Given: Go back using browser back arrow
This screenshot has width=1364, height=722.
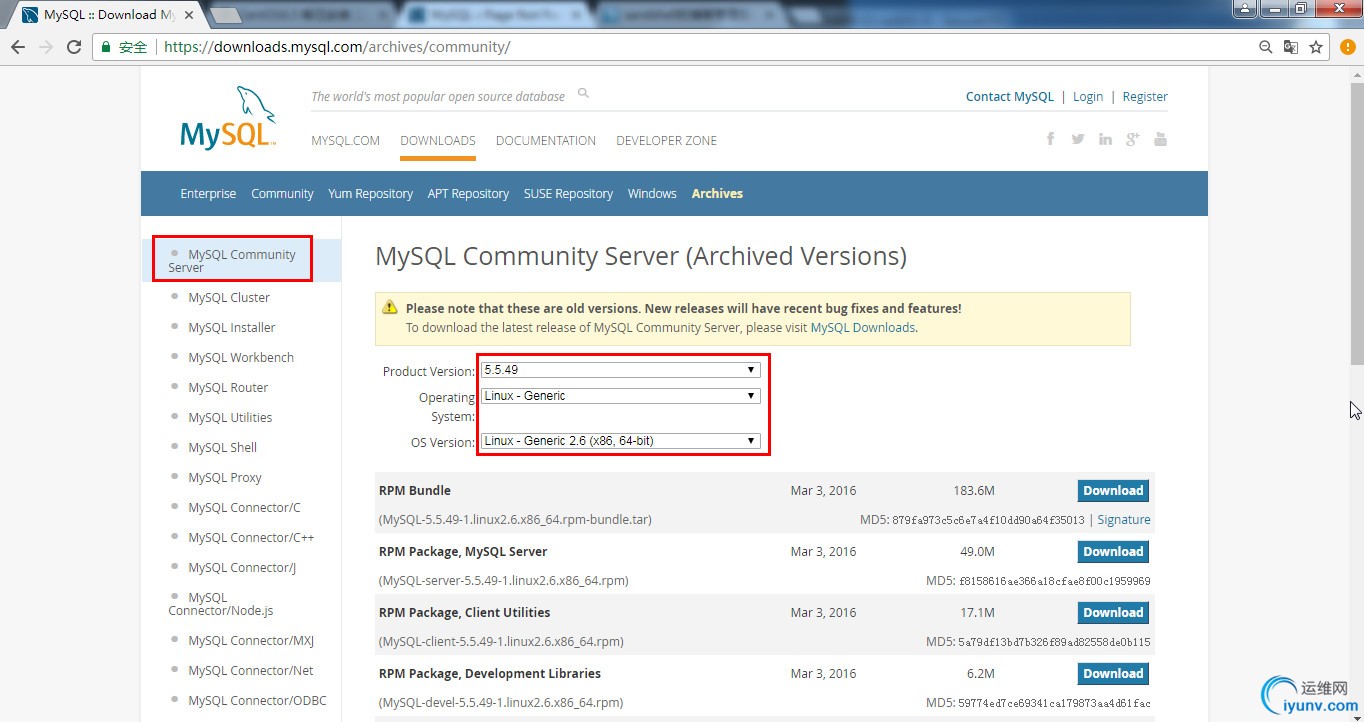Looking at the screenshot, I should [x=17, y=47].
